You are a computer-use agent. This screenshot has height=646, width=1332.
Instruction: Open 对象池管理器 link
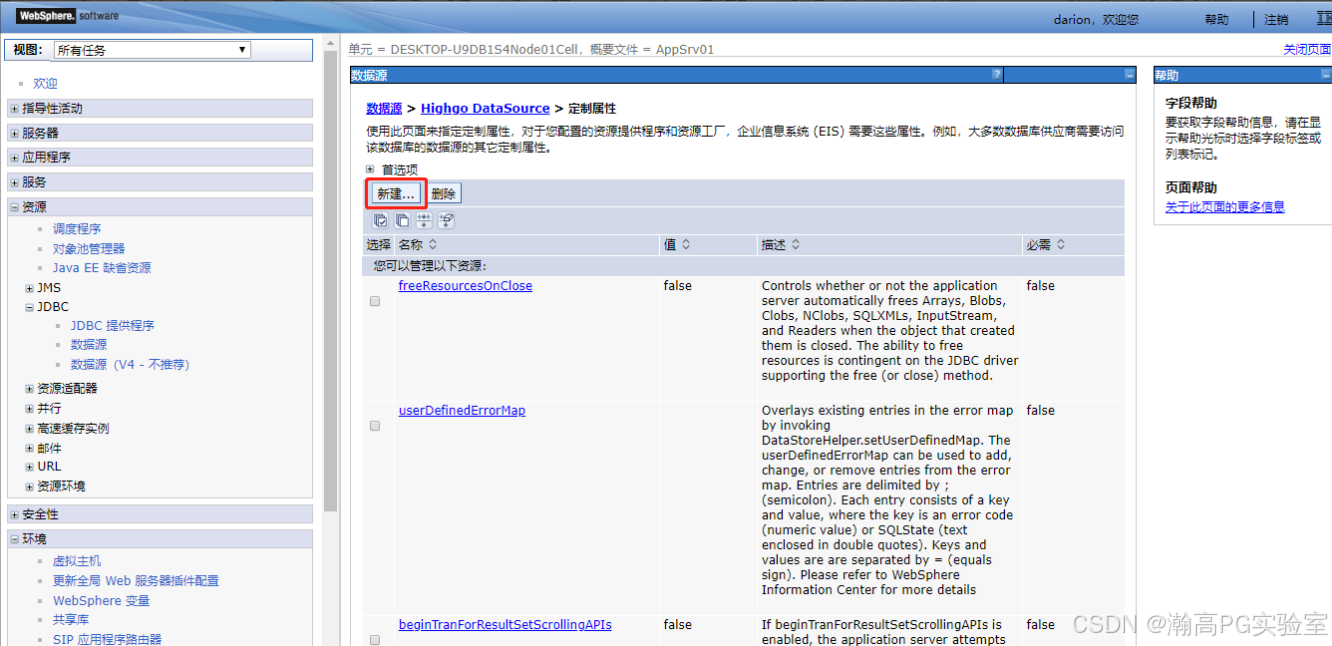89,249
